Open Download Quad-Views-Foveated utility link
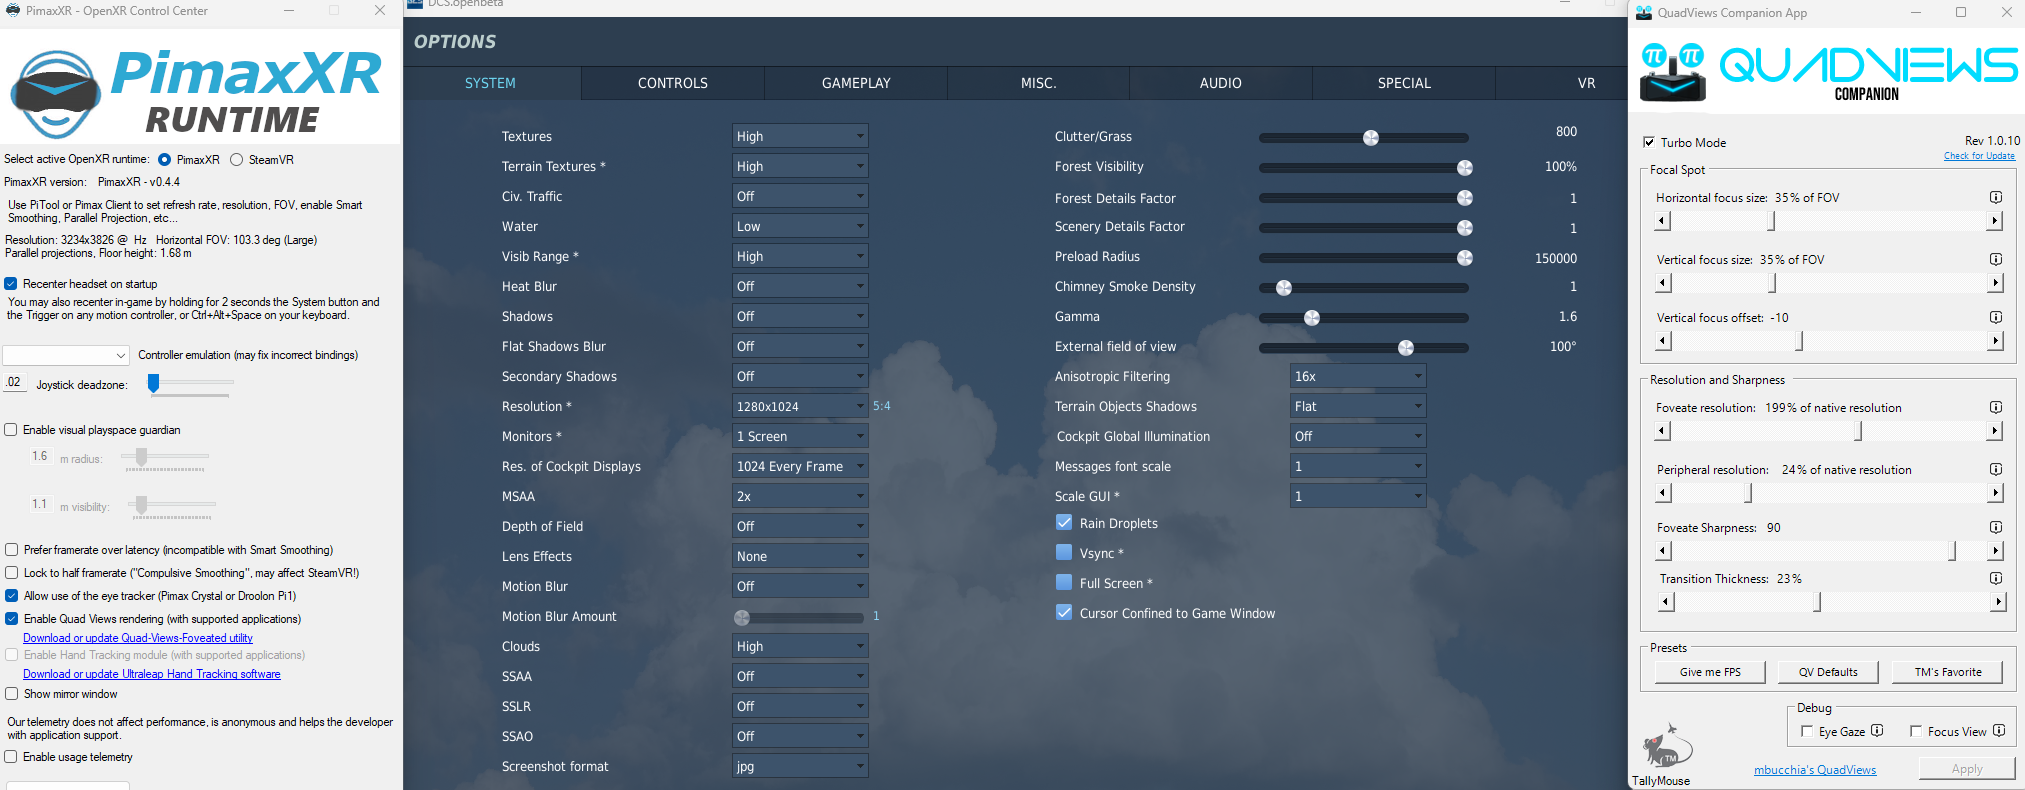This screenshot has width=2025, height=790. [x=138, y=638]
